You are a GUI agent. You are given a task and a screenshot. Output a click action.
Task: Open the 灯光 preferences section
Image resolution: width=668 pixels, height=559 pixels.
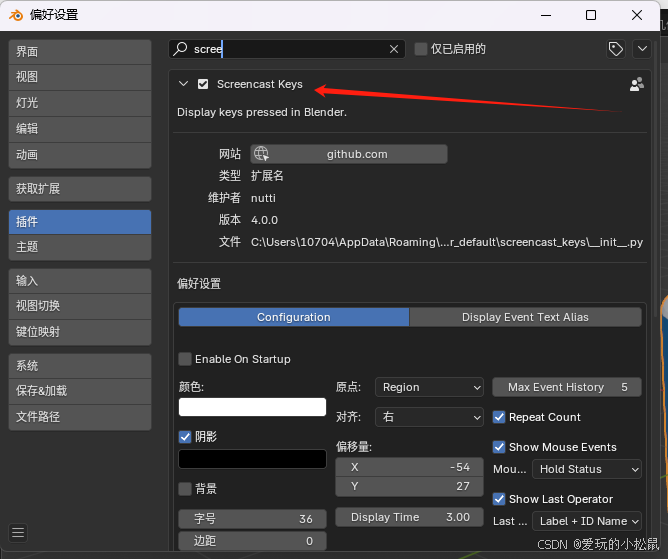click(80, 103)
